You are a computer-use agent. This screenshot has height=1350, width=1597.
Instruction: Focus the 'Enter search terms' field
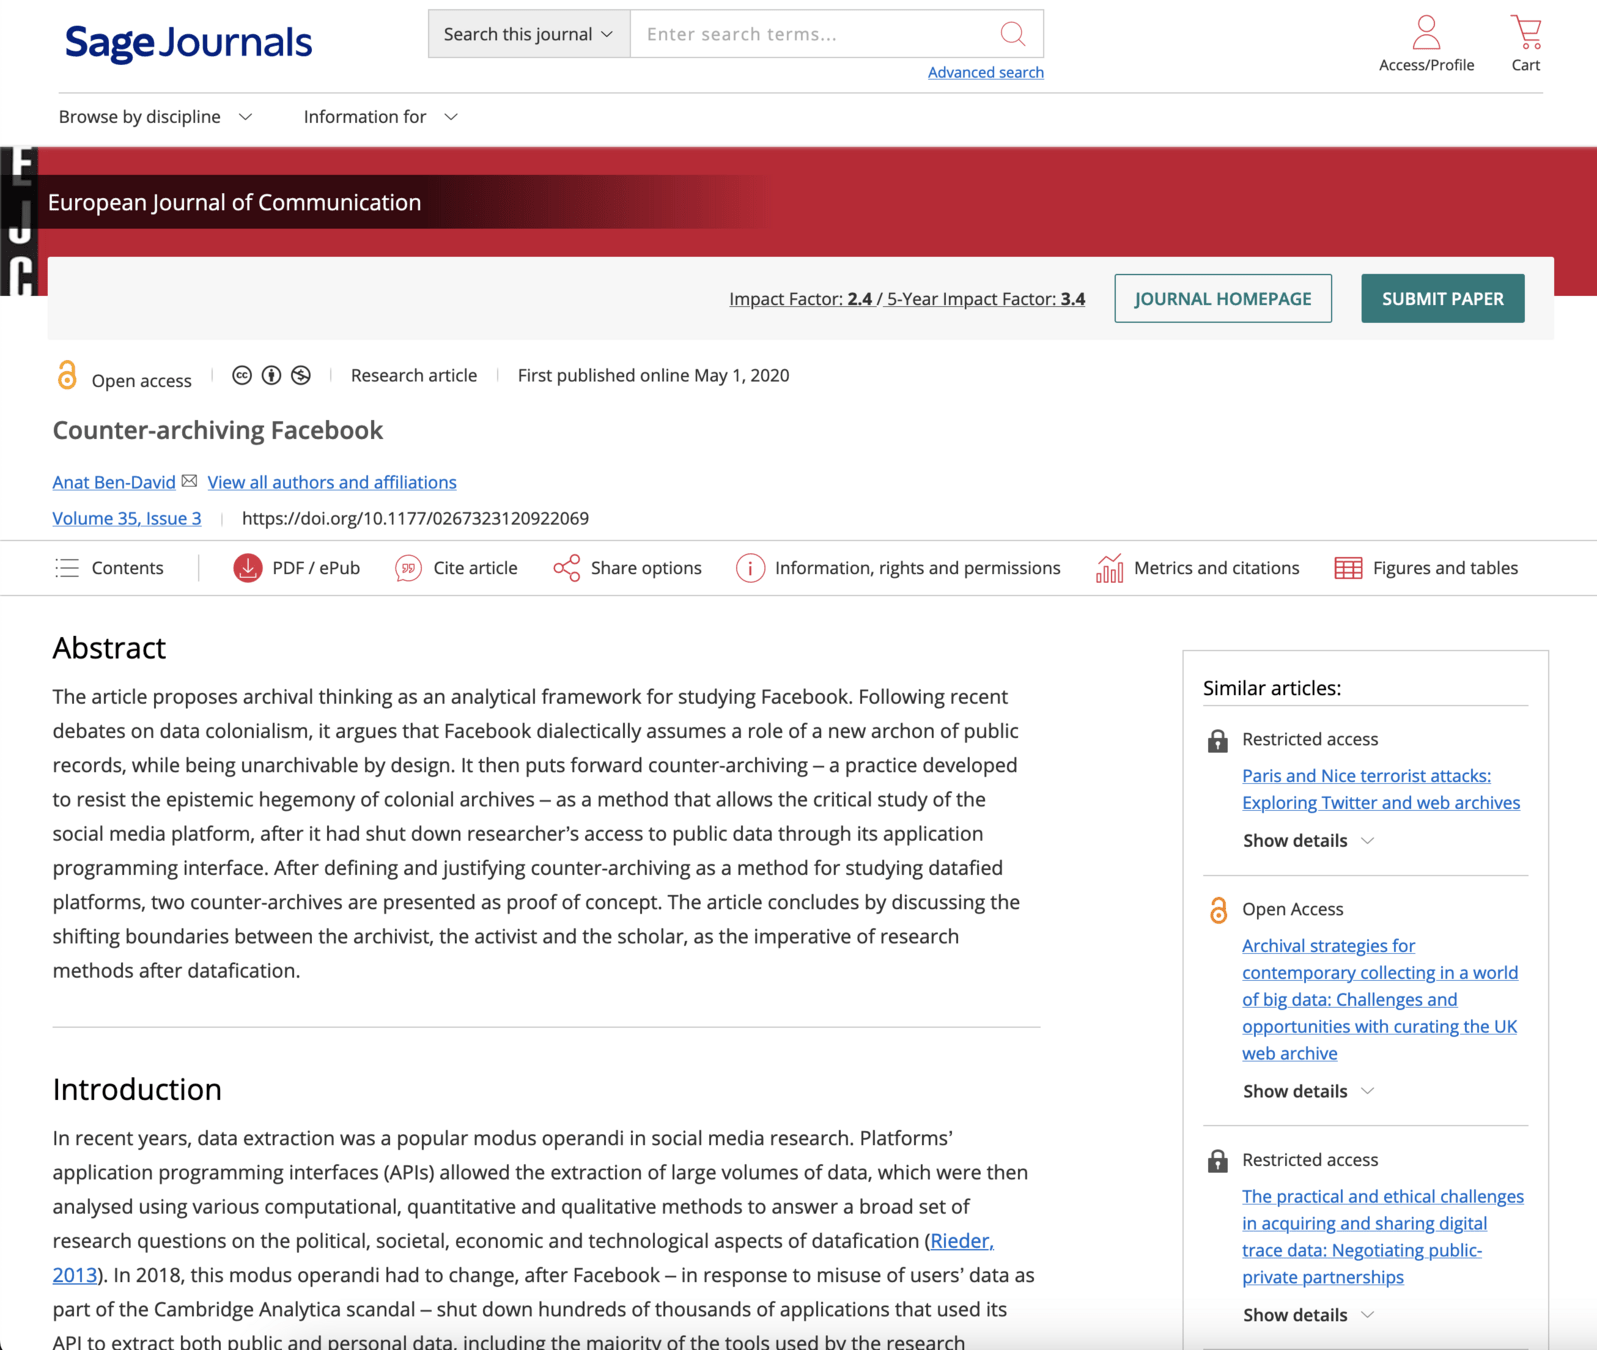(815, 34)
